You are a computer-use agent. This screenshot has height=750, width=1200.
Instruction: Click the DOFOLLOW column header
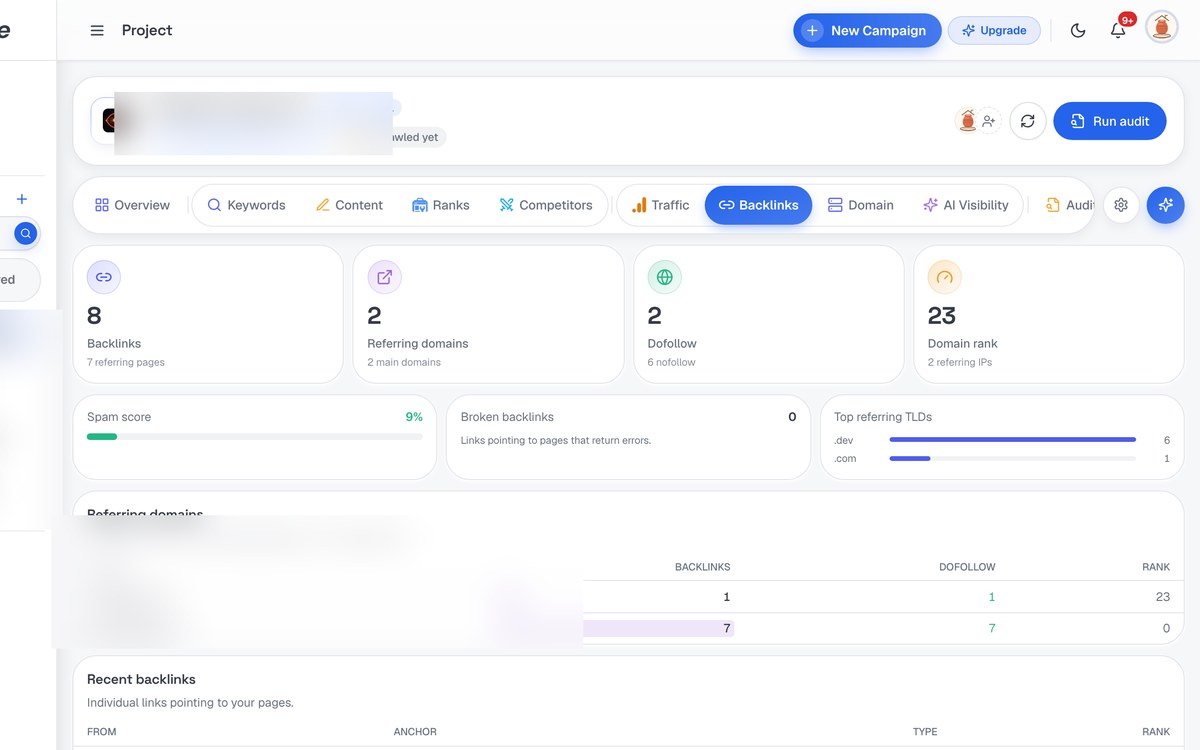point(967,567)
